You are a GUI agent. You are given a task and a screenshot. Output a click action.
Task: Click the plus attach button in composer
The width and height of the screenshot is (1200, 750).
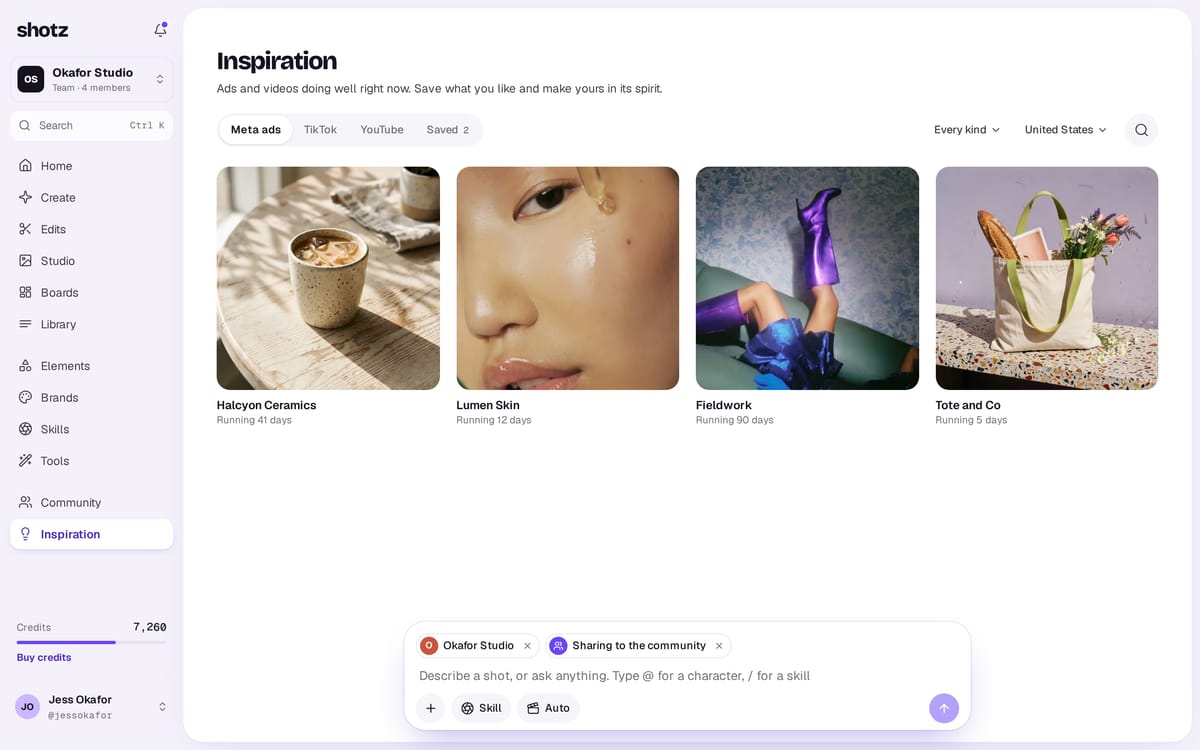[x=431, y=708]
